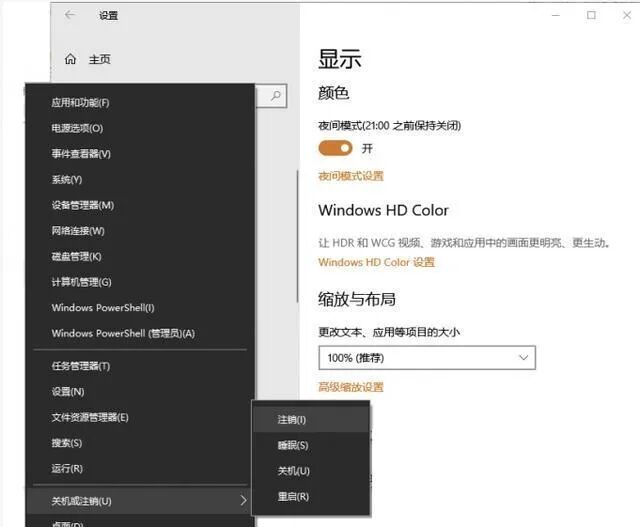640x527 pixels.
Task: Click 注销(I) in the submenu
Action: [311, 420]
